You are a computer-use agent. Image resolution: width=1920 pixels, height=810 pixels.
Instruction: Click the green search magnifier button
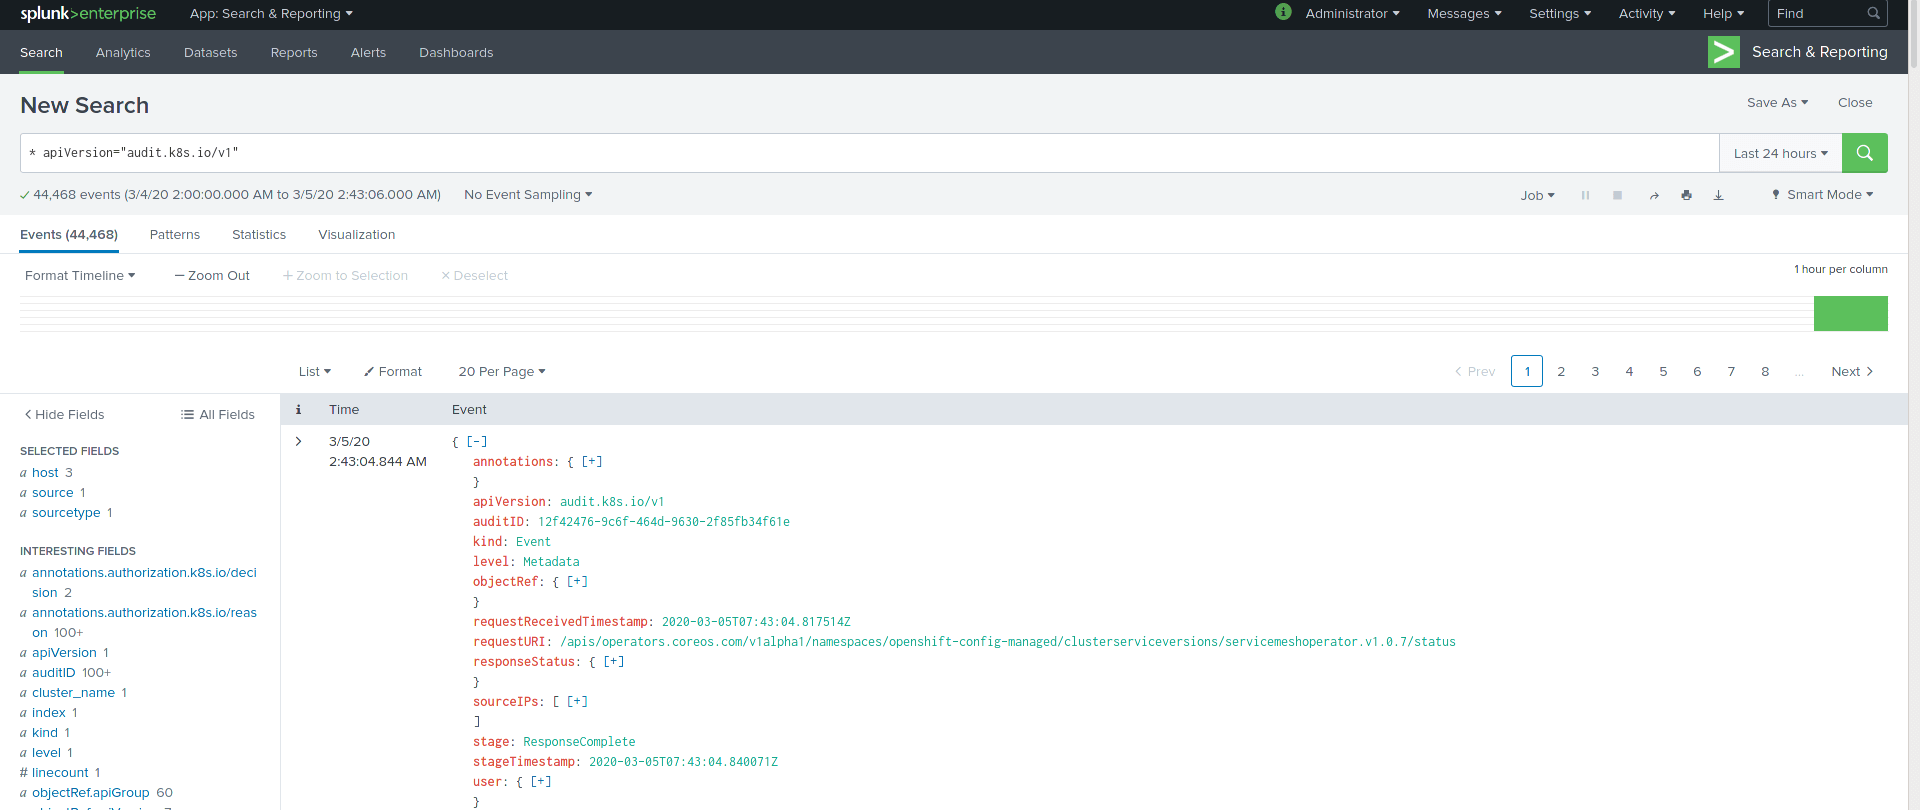tap(1864, 153)
